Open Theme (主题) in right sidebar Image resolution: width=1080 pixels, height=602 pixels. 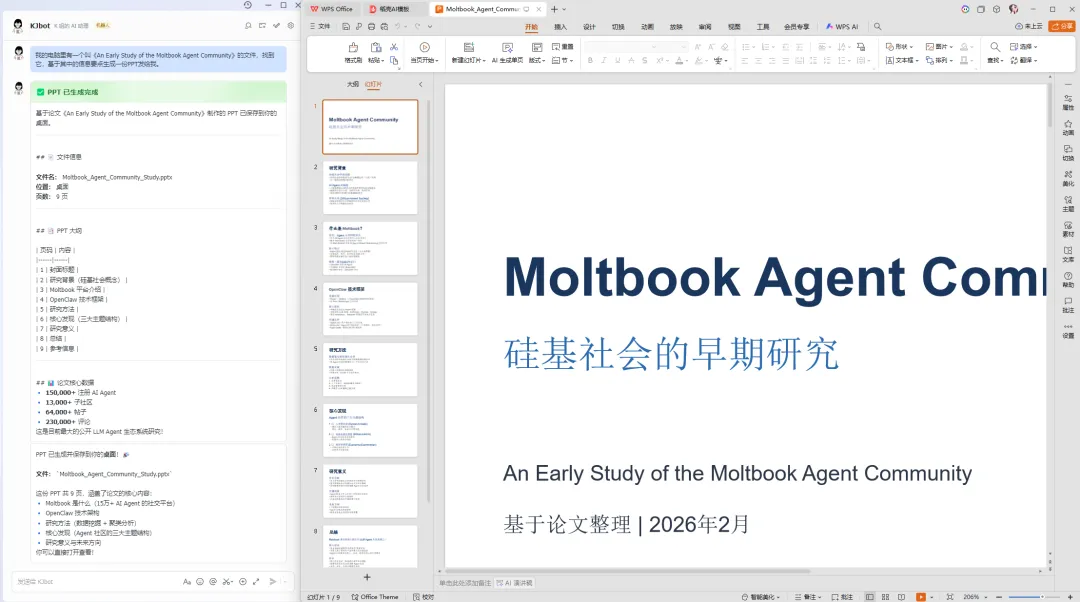tap(1068, 203)
